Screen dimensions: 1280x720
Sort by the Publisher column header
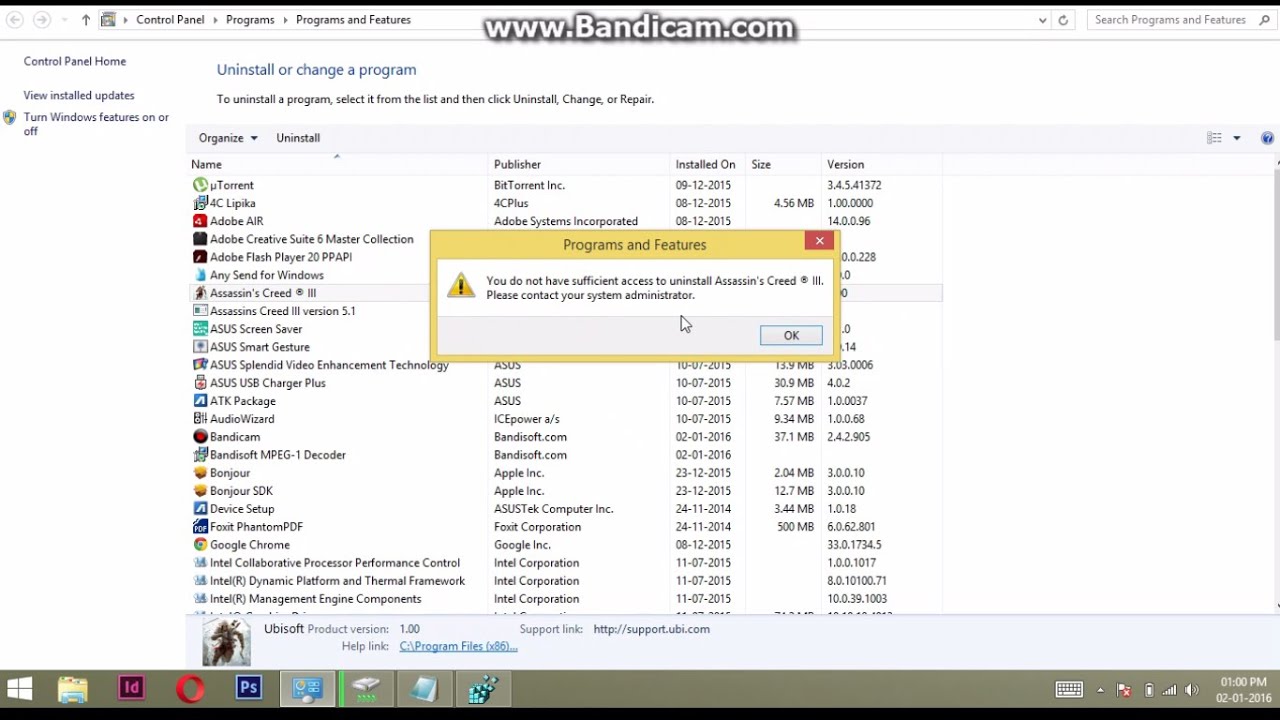(579, 164)
